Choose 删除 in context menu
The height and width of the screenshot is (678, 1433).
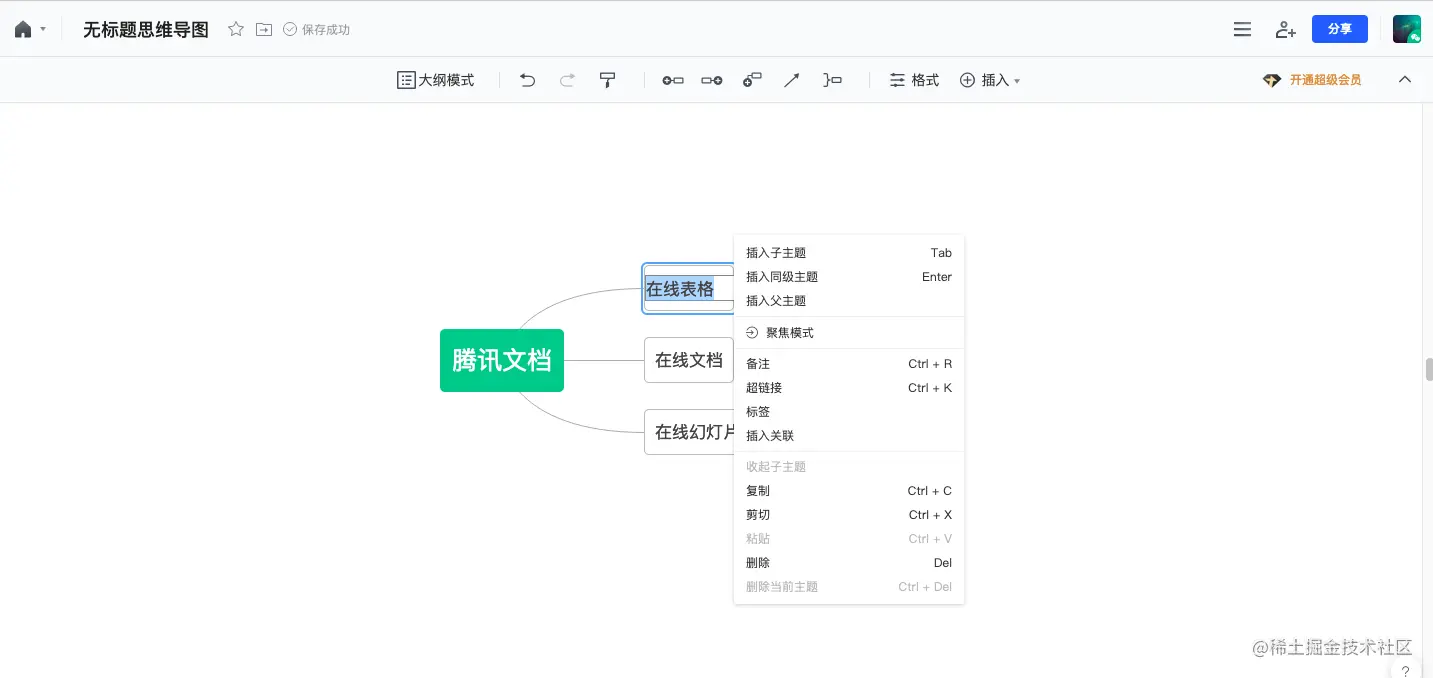click(849, 563)
